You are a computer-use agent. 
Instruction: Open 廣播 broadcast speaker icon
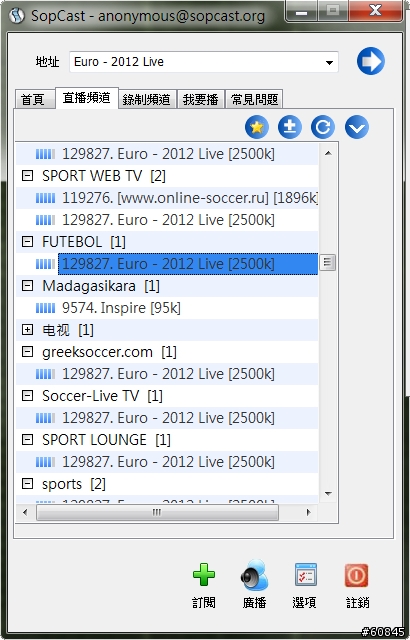click(x=254, y=575)
